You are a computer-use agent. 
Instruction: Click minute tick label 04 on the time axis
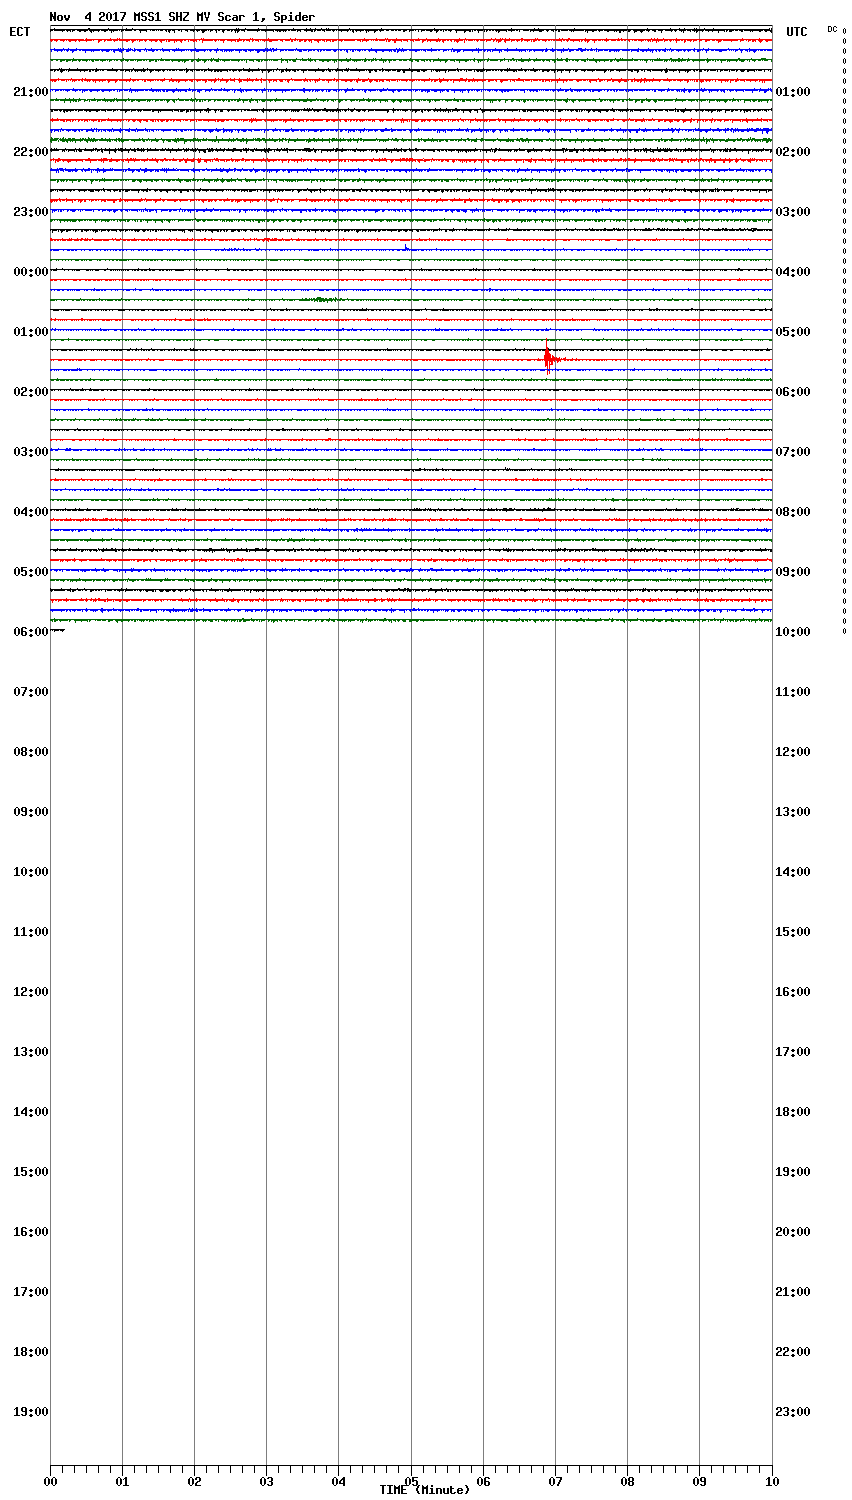[x=338, y=1482]
